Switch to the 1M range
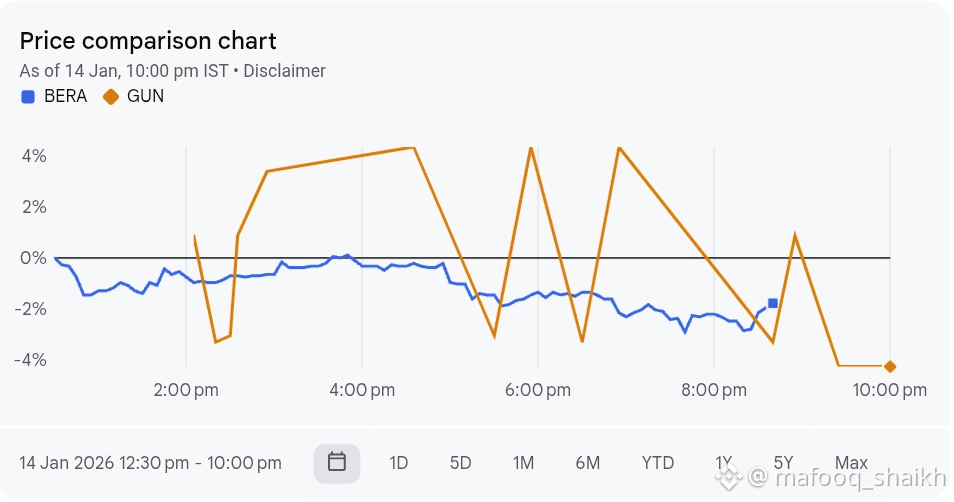Screen dimensions: 954x502 click(523, 463)
